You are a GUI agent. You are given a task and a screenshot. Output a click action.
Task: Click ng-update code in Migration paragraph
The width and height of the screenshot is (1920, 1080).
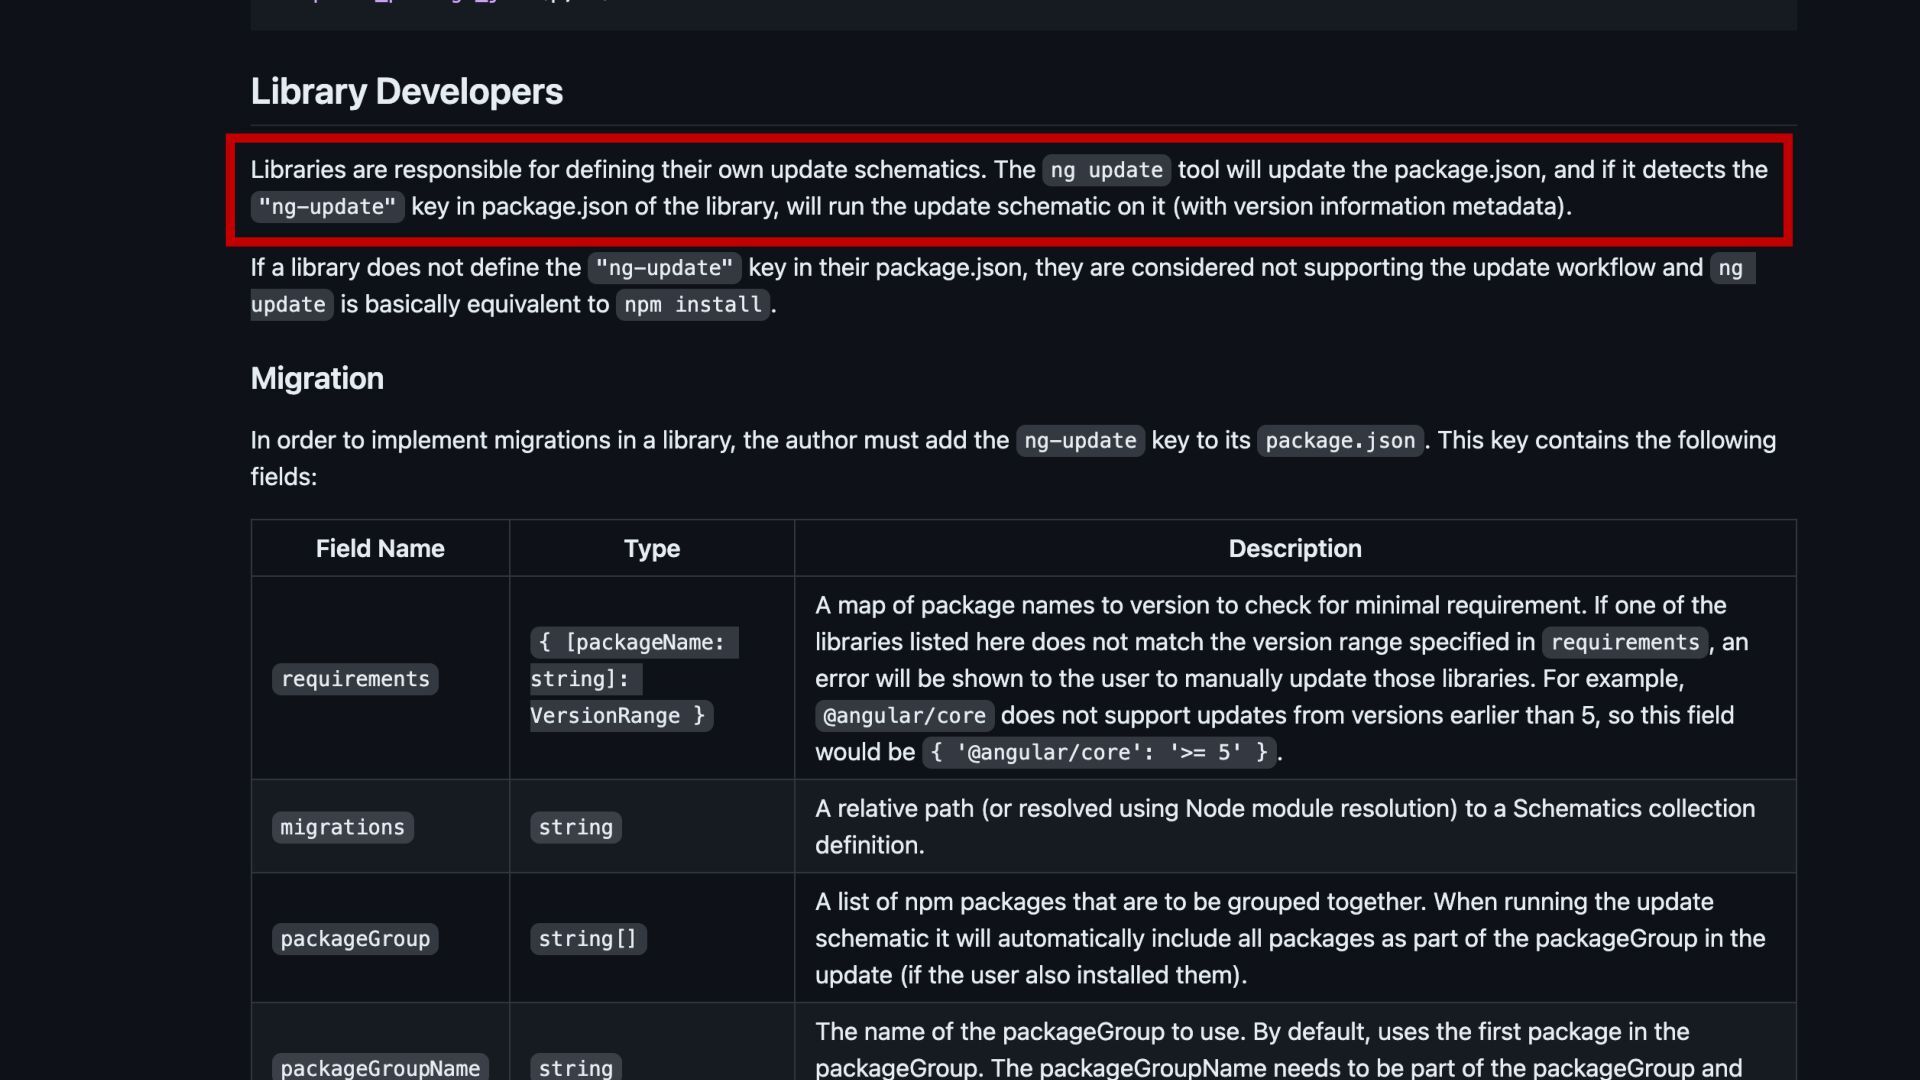point(1080,441)
